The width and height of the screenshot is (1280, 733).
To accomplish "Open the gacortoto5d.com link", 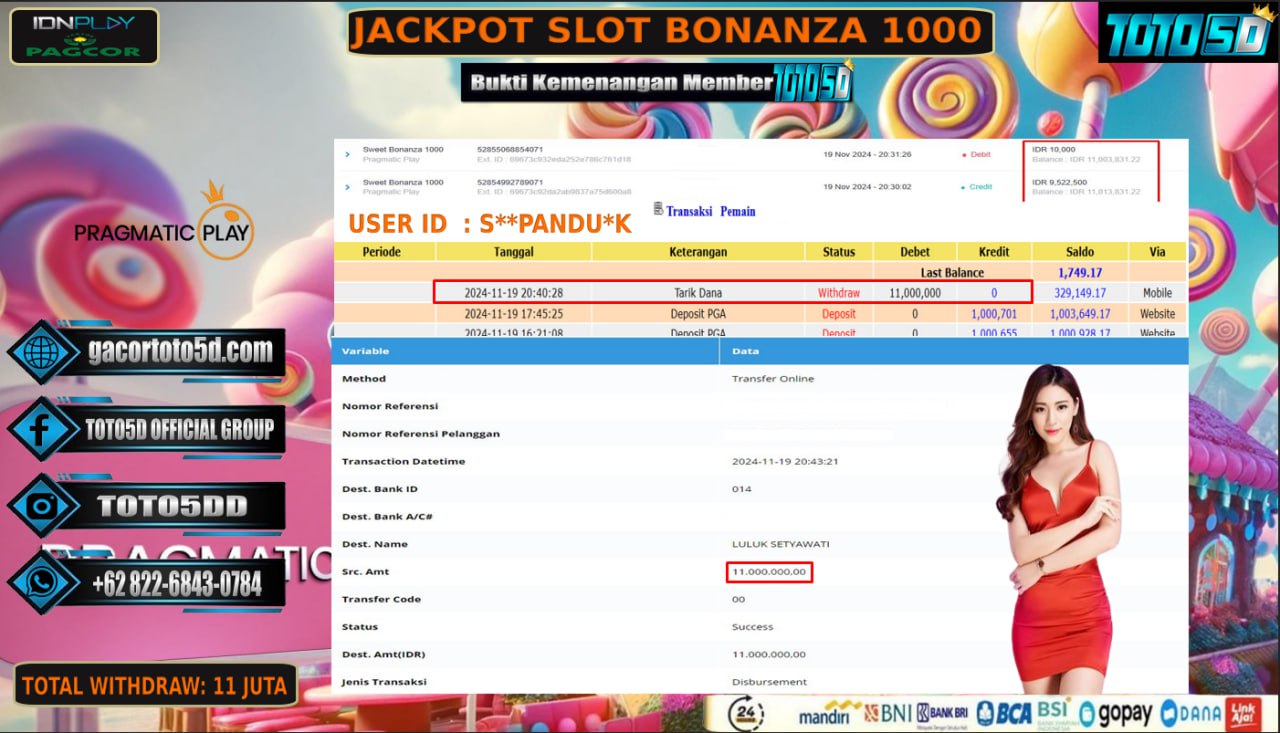I will [180, 351].
